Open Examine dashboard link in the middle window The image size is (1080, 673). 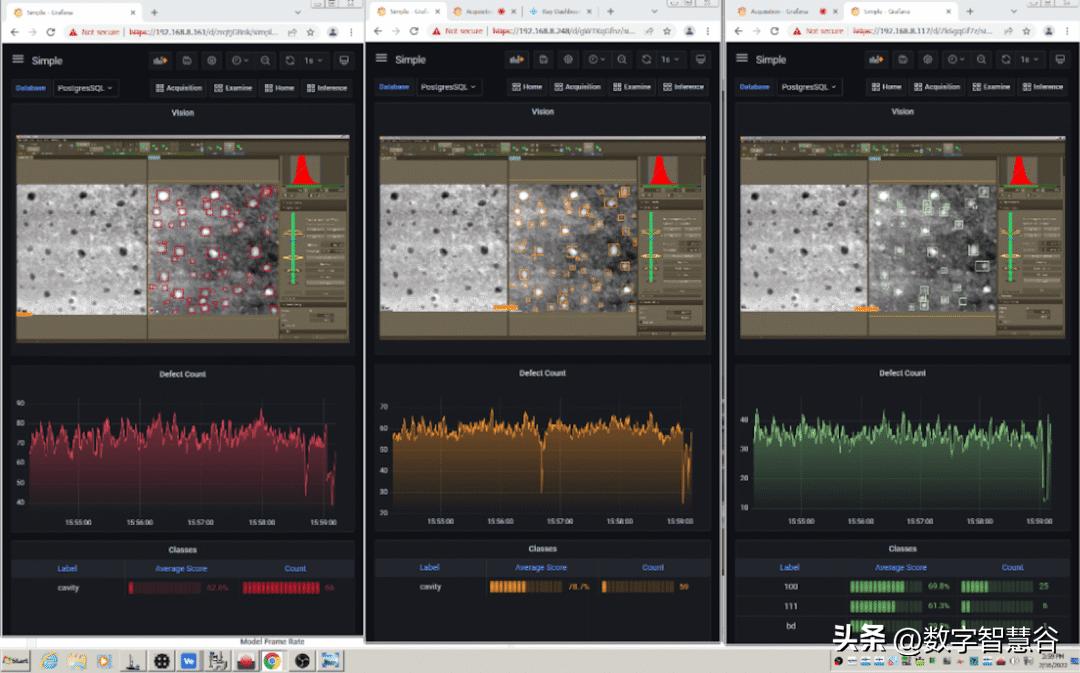pyautogui.click(x=632, y=87)
